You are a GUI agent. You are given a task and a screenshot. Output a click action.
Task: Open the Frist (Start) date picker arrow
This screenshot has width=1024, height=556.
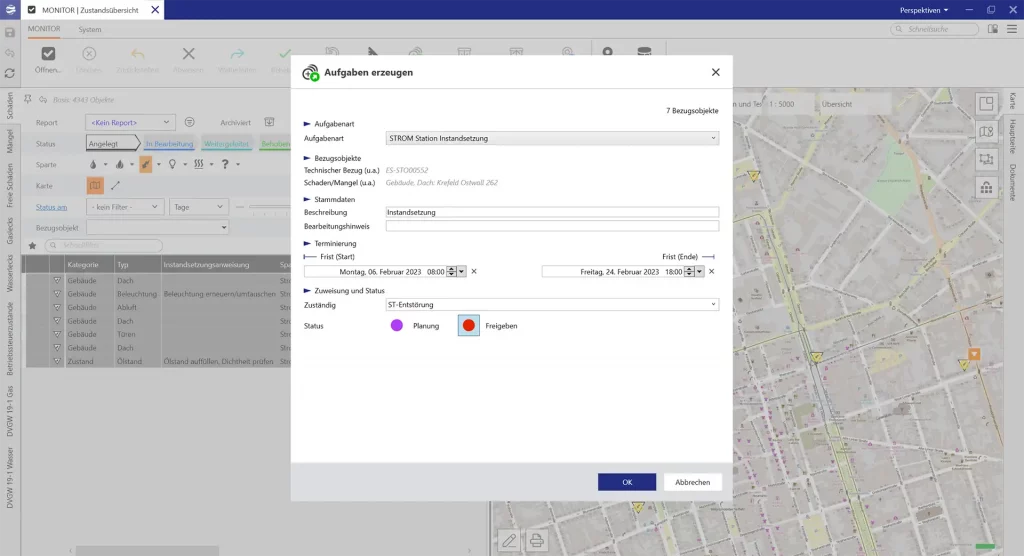pyautogui.click(x=462, y=271)
